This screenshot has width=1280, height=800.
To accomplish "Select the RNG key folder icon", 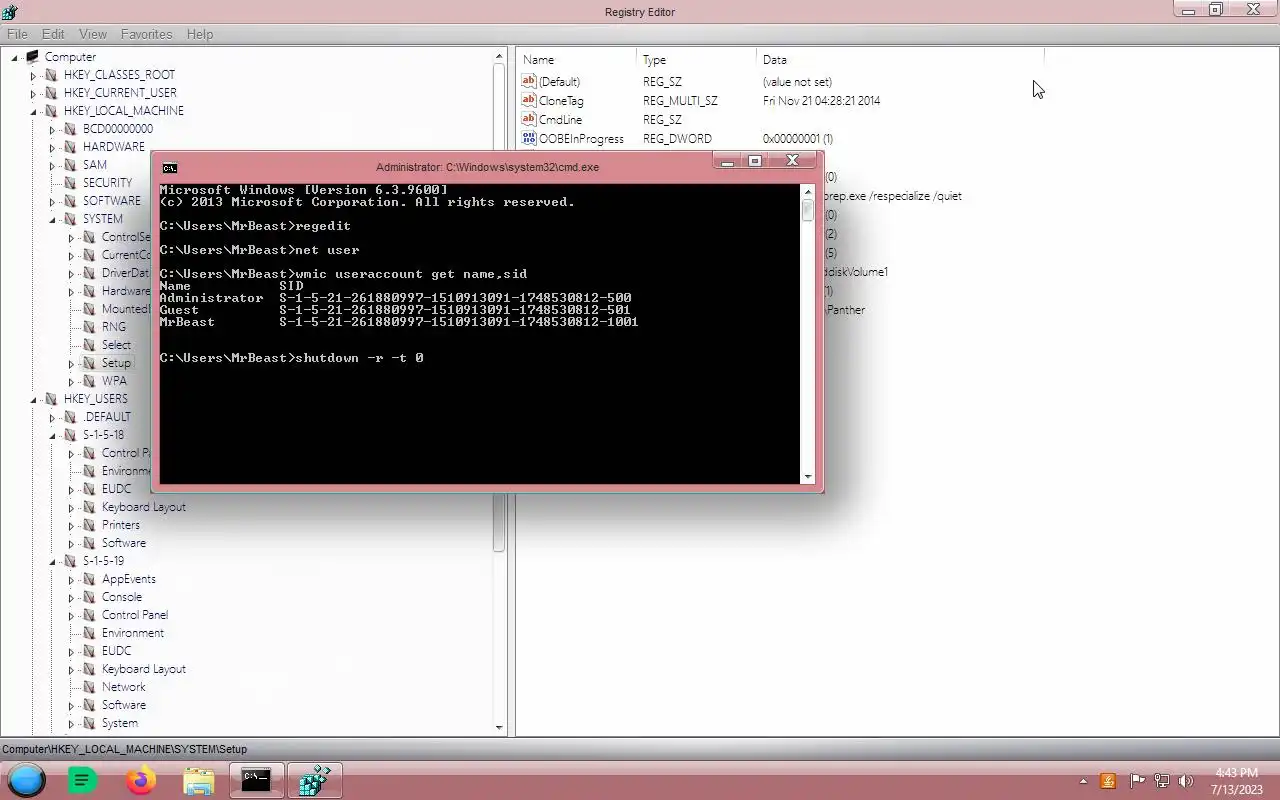I will coord(89,327).
